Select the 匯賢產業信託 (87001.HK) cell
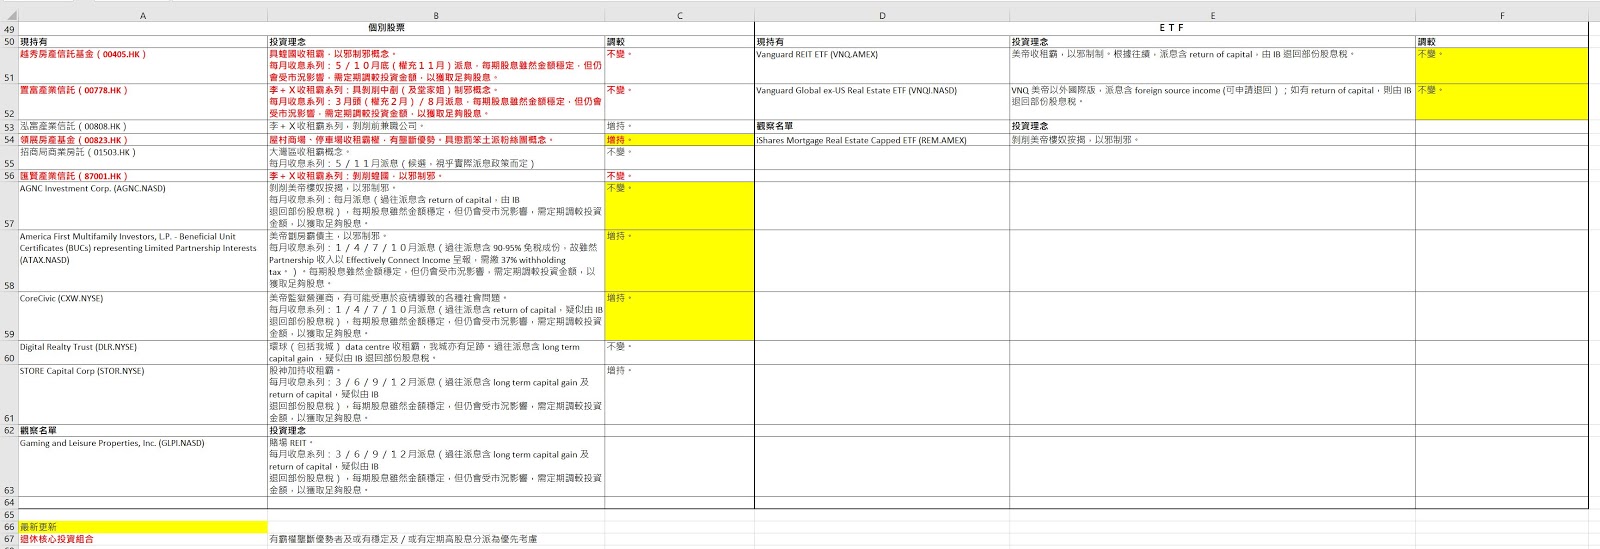Image resolution: width=1600 pixels, height=549 pixels. pos(143,176)
